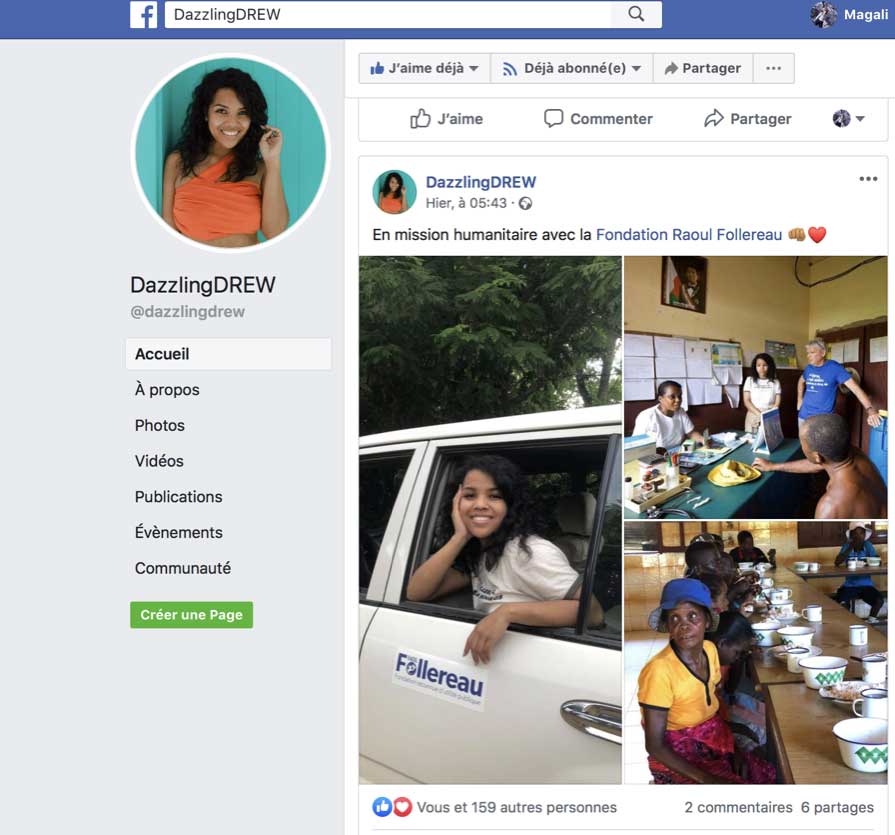Click Magali username in header
The height and width of the screenshot is (835, 895).
click(x=866, y=15)
